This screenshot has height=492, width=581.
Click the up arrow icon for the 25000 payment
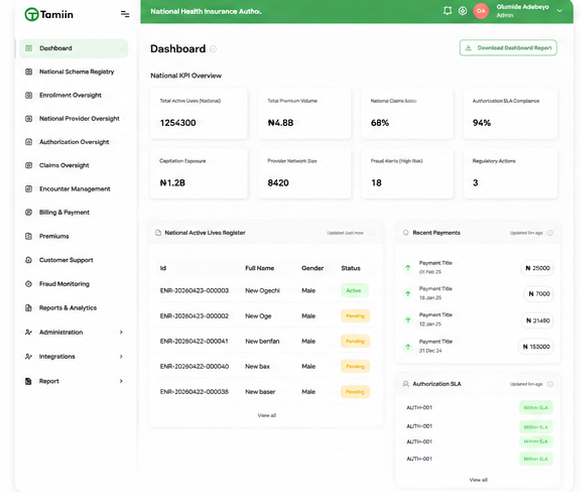(x=408, y=267)
